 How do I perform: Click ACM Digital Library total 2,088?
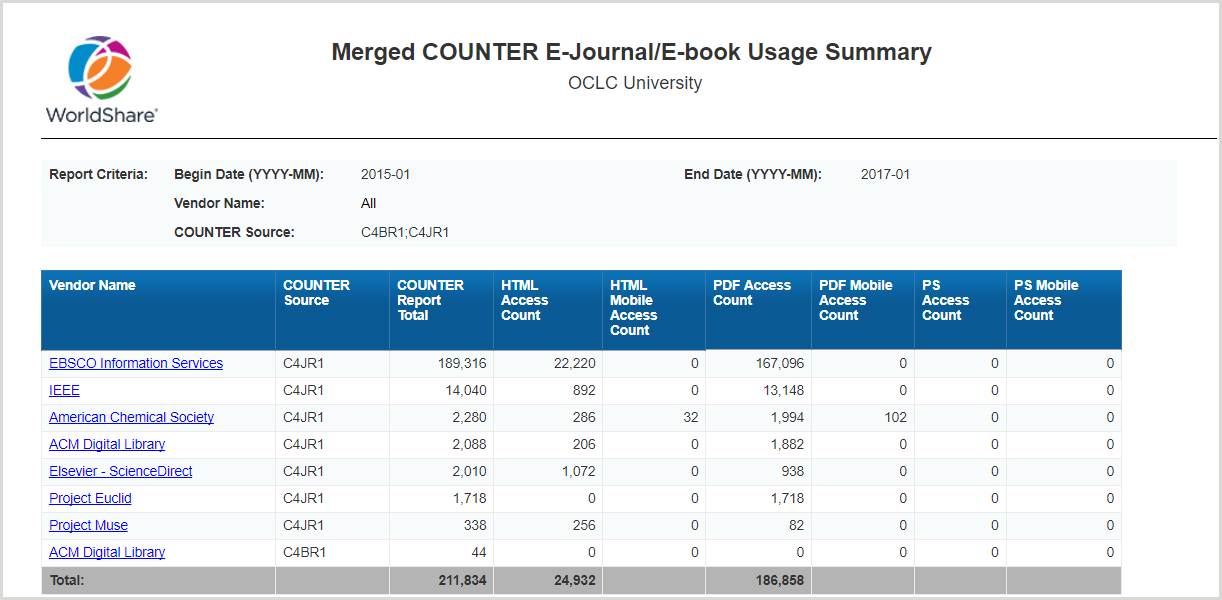[469, 444]
